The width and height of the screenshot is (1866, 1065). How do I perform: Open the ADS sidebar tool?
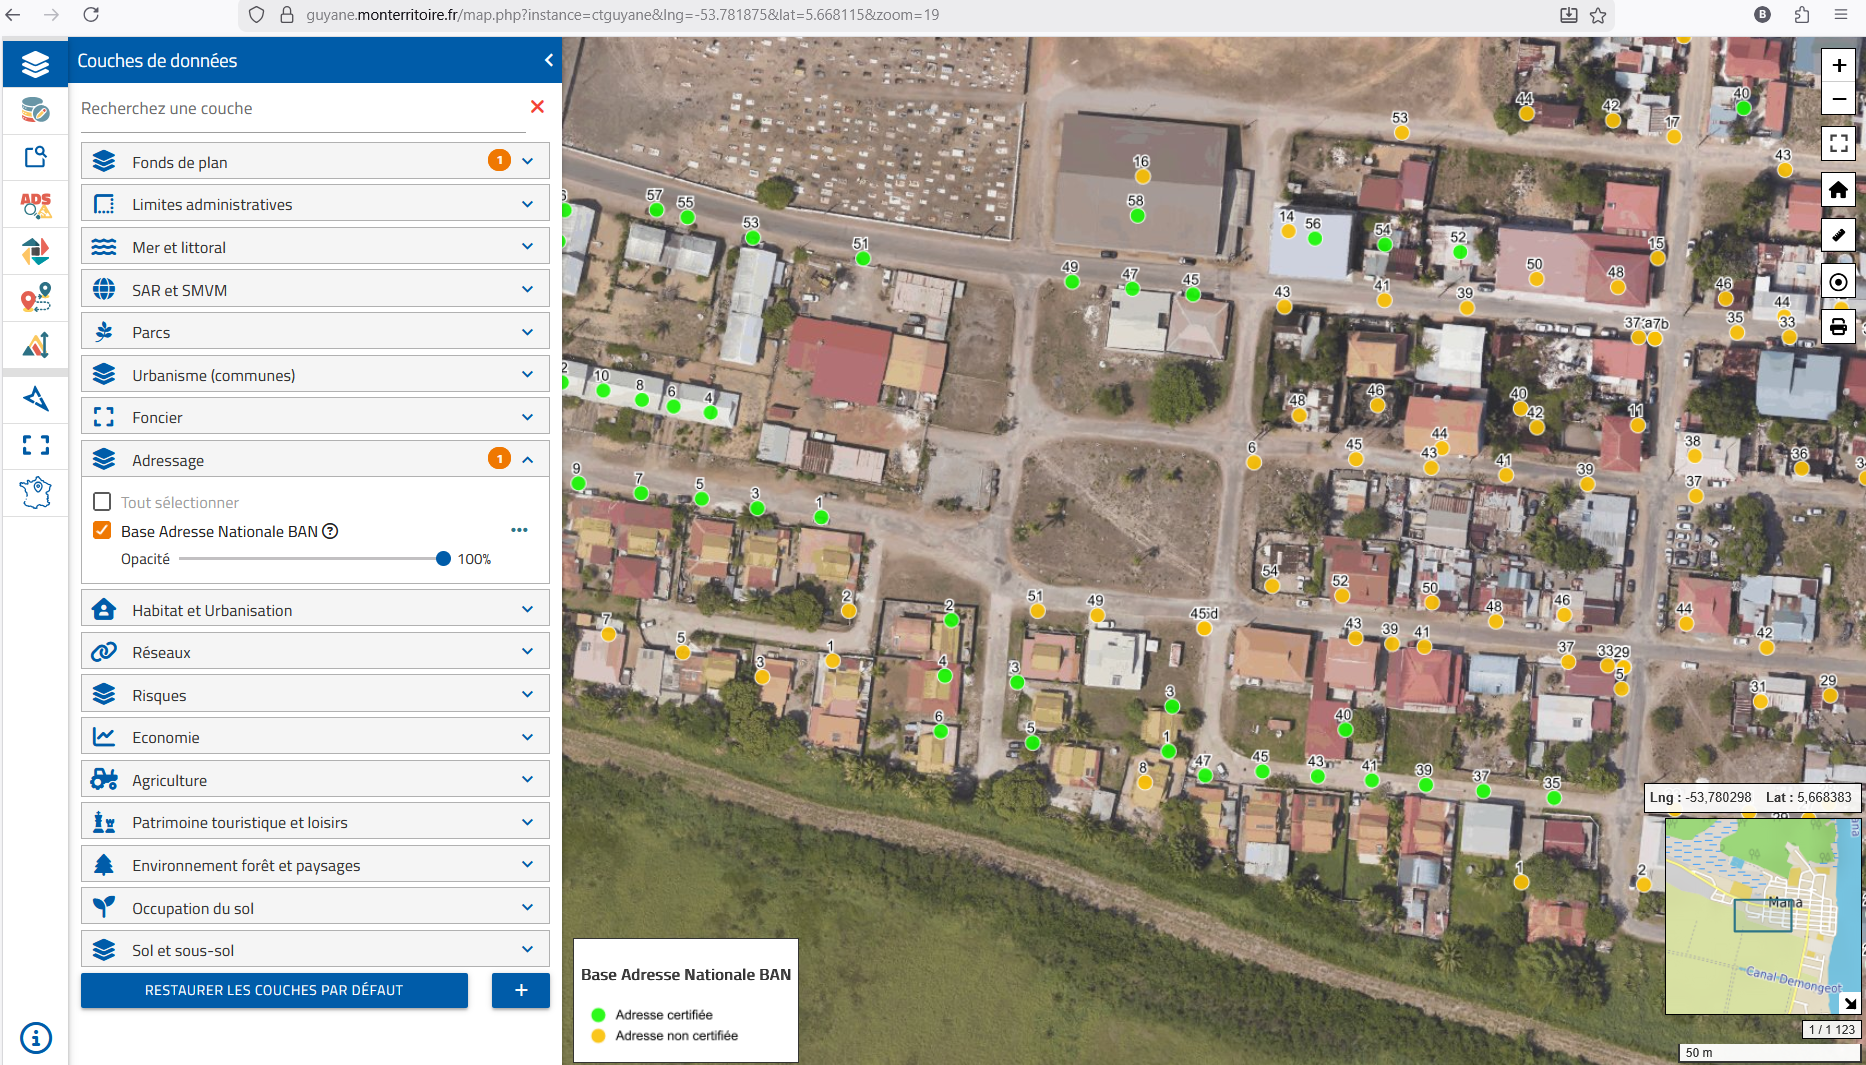tap(36, 205)
